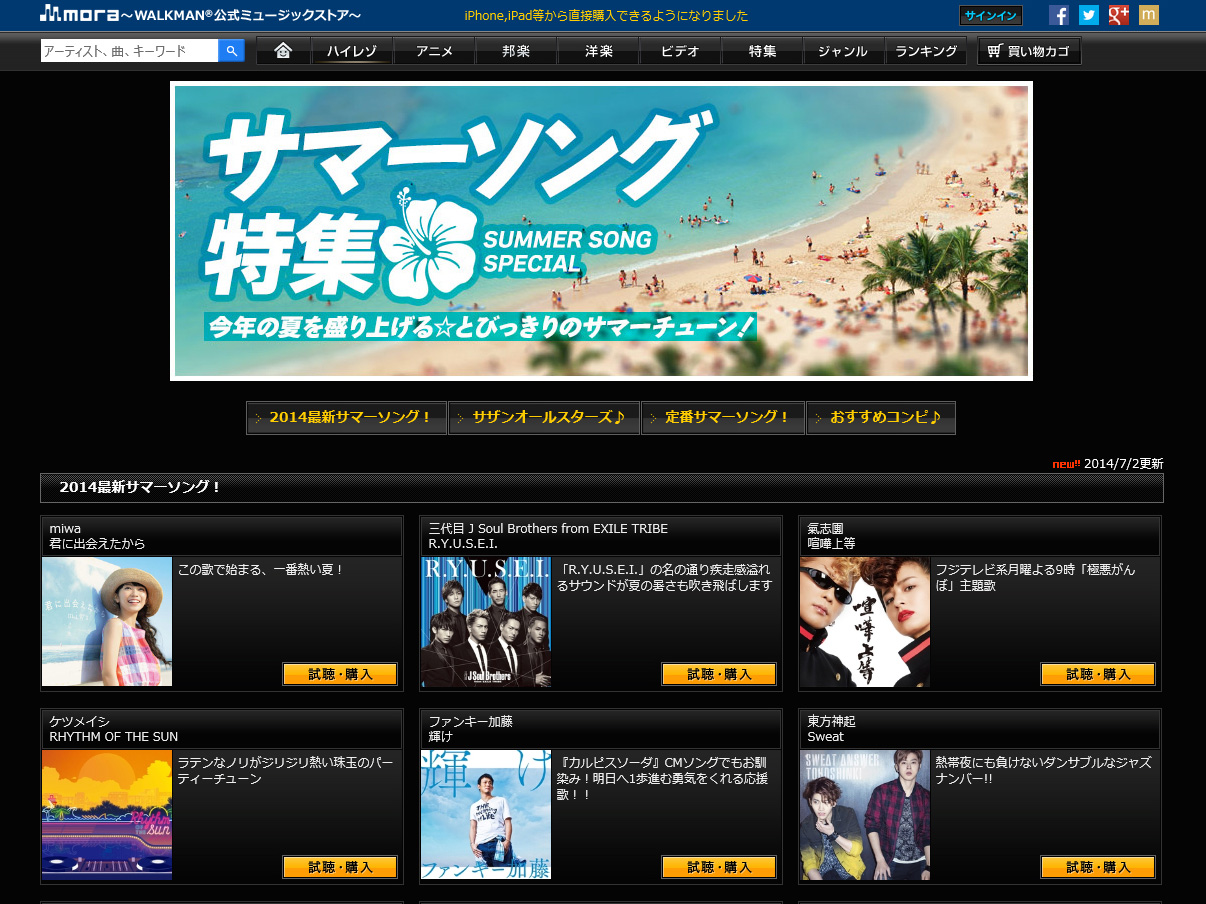The width and height of the screenshot is (1206, 904).
Task: Click 試聴・購入 for R.Y.U.S.E.I.
Action: tap(719, 674)
